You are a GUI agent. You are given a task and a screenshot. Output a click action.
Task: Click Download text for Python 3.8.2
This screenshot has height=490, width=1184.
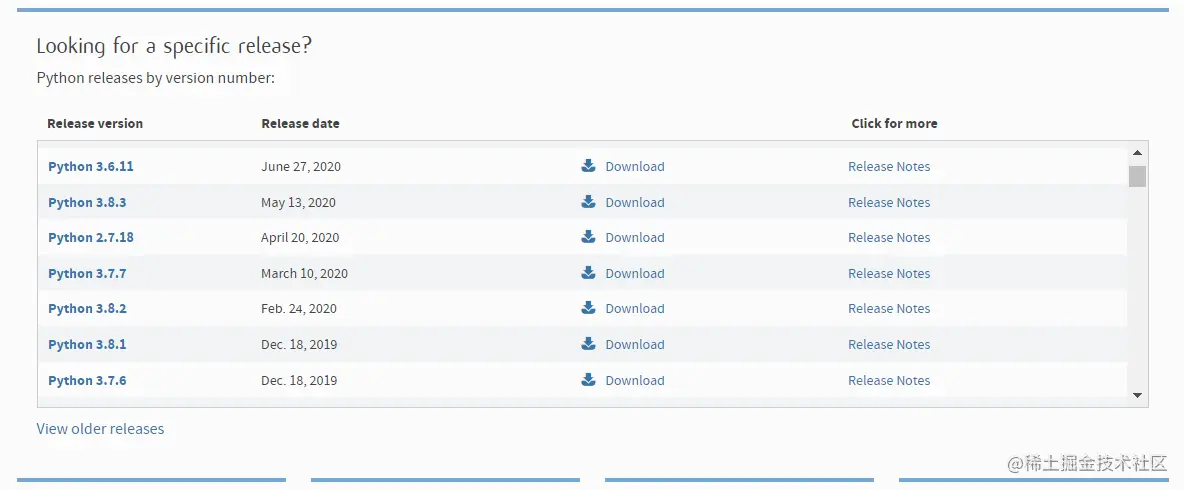coord(635,308)
